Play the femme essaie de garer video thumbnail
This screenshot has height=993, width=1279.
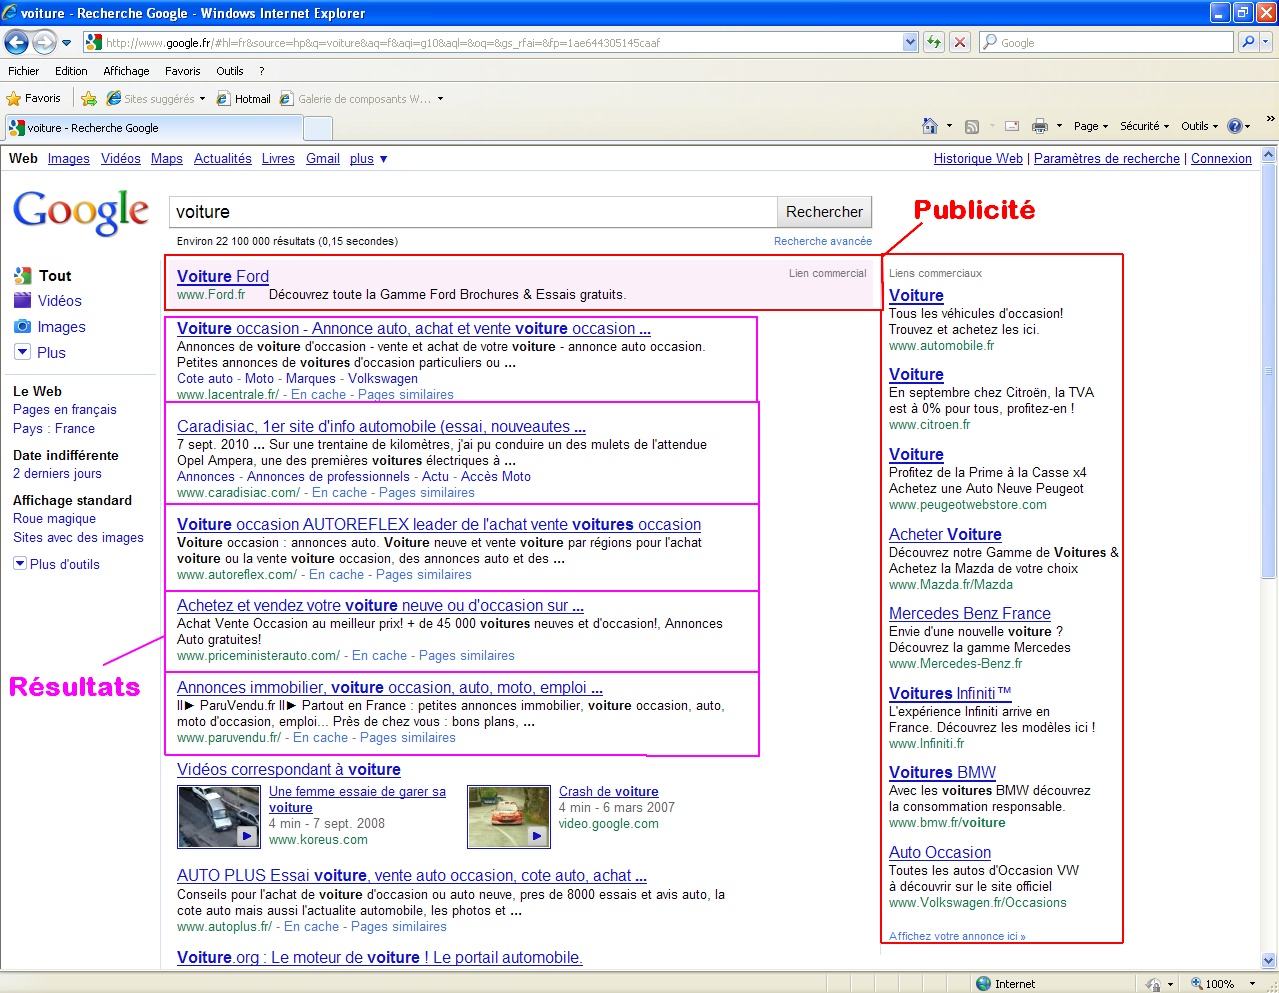coord(218,817)
